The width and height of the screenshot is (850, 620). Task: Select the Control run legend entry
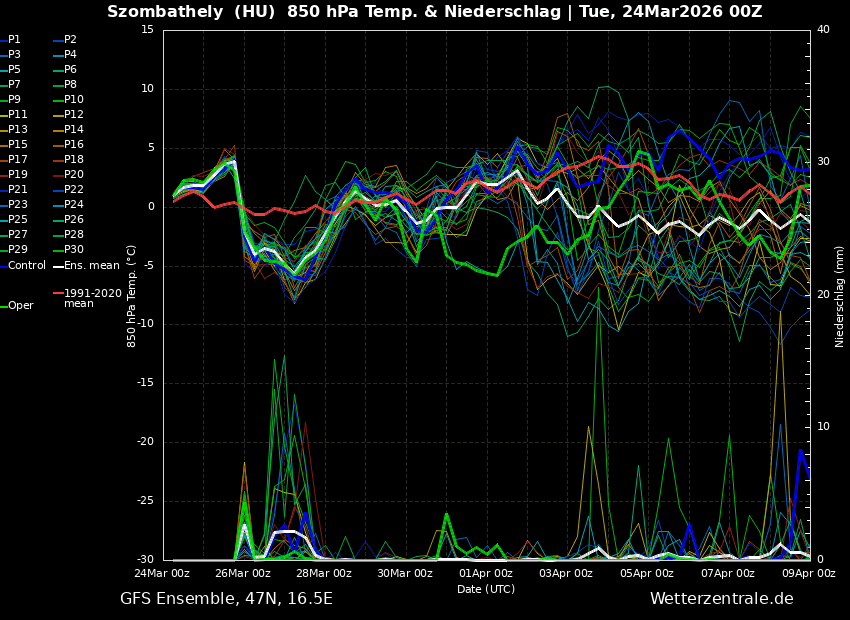[x=27, y=265]
